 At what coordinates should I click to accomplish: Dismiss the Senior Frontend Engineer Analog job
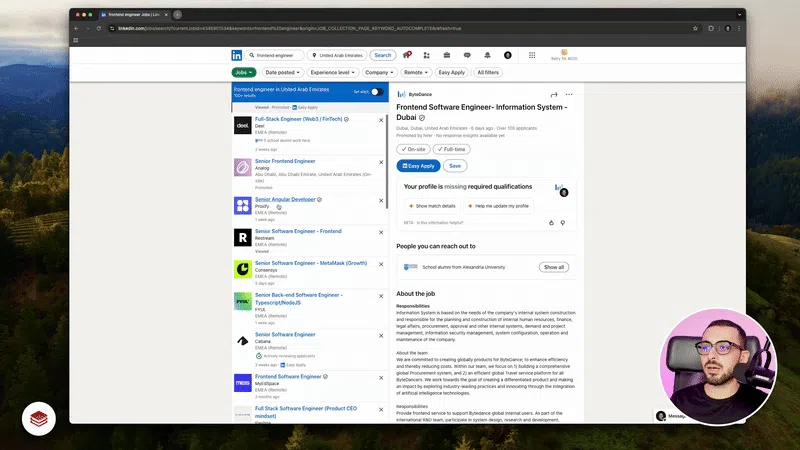pos(381,161)
